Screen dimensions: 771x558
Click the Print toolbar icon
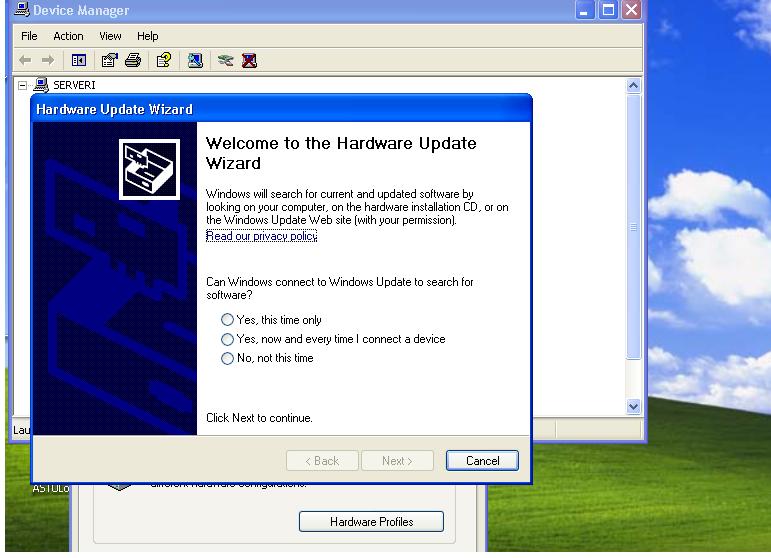[x=133, y=60]
